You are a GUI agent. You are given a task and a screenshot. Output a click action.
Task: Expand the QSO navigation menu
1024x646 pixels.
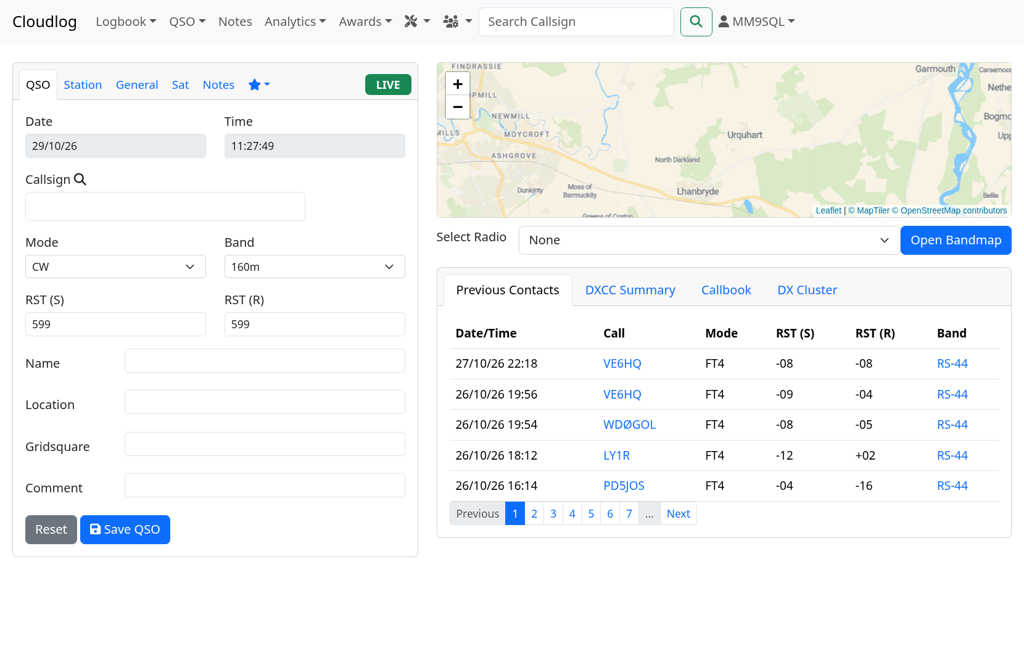(x=187, y=22)
